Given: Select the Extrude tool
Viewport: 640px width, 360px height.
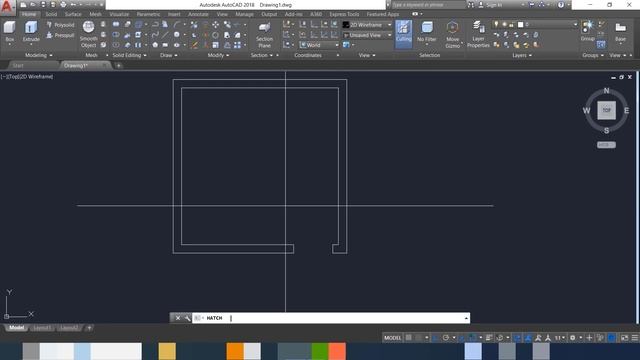Looking at the screenshot, I should point(31,32).
